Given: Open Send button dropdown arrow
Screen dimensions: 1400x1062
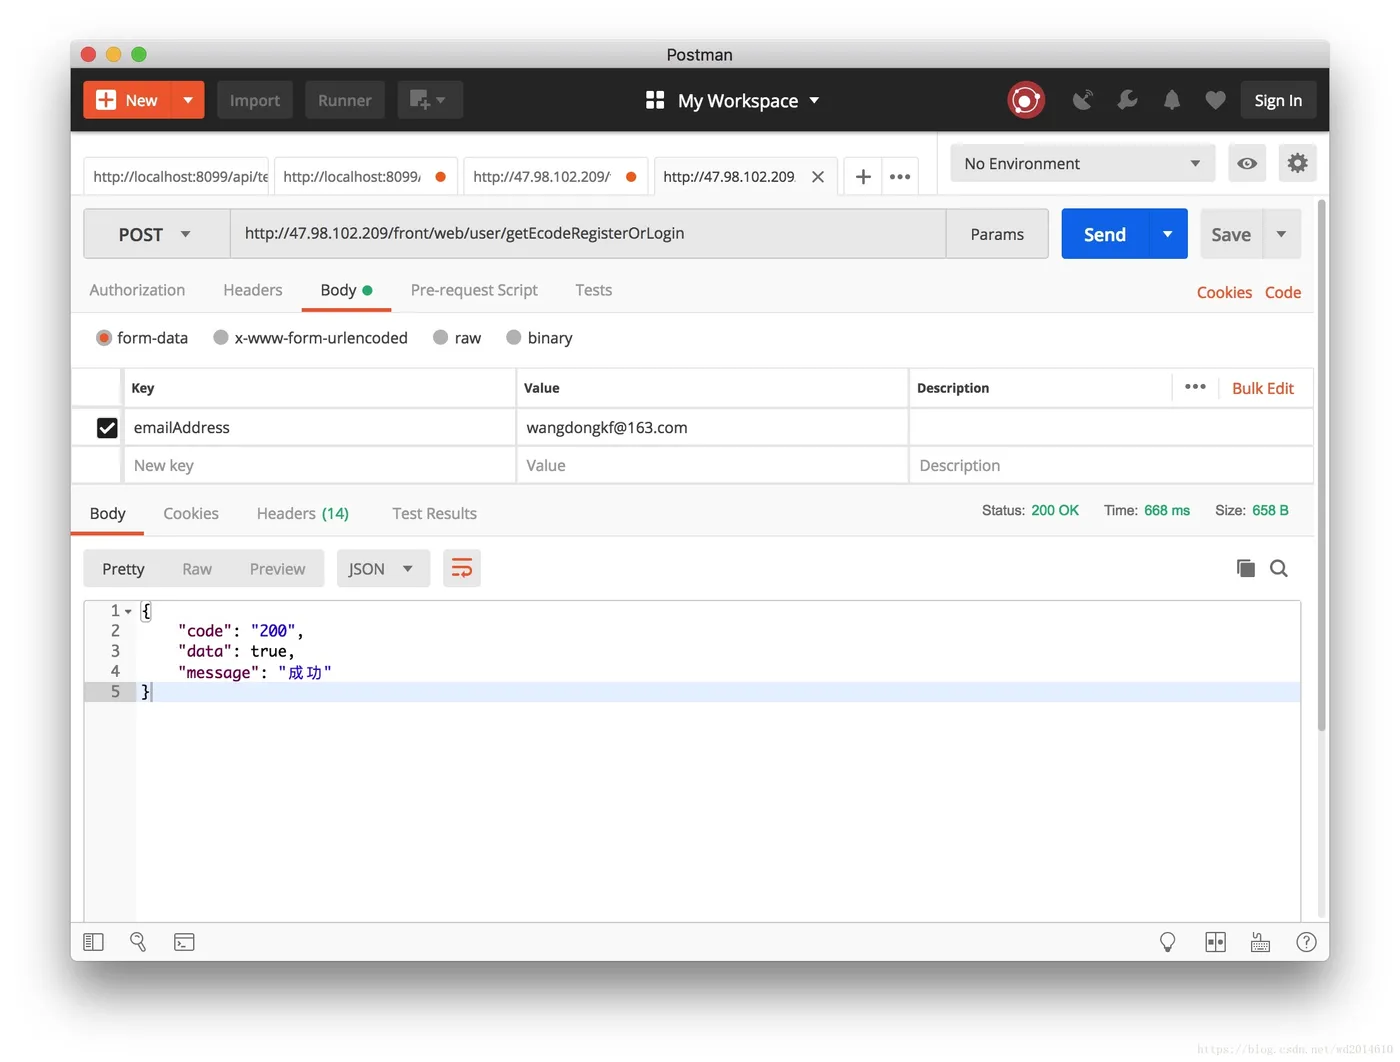Looking at the screenshot, I should pyautogui.click(x=1167, y=234).
